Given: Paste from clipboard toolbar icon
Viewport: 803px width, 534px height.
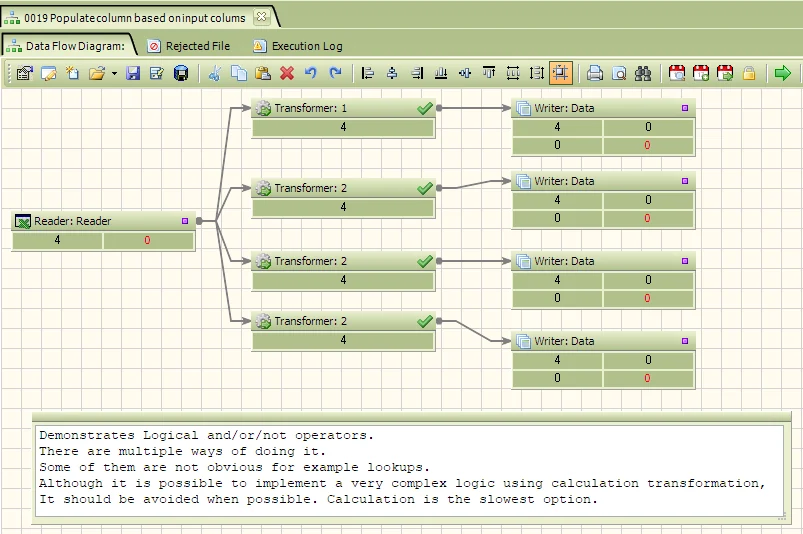Looking at the screenshot, I should 263,74.
